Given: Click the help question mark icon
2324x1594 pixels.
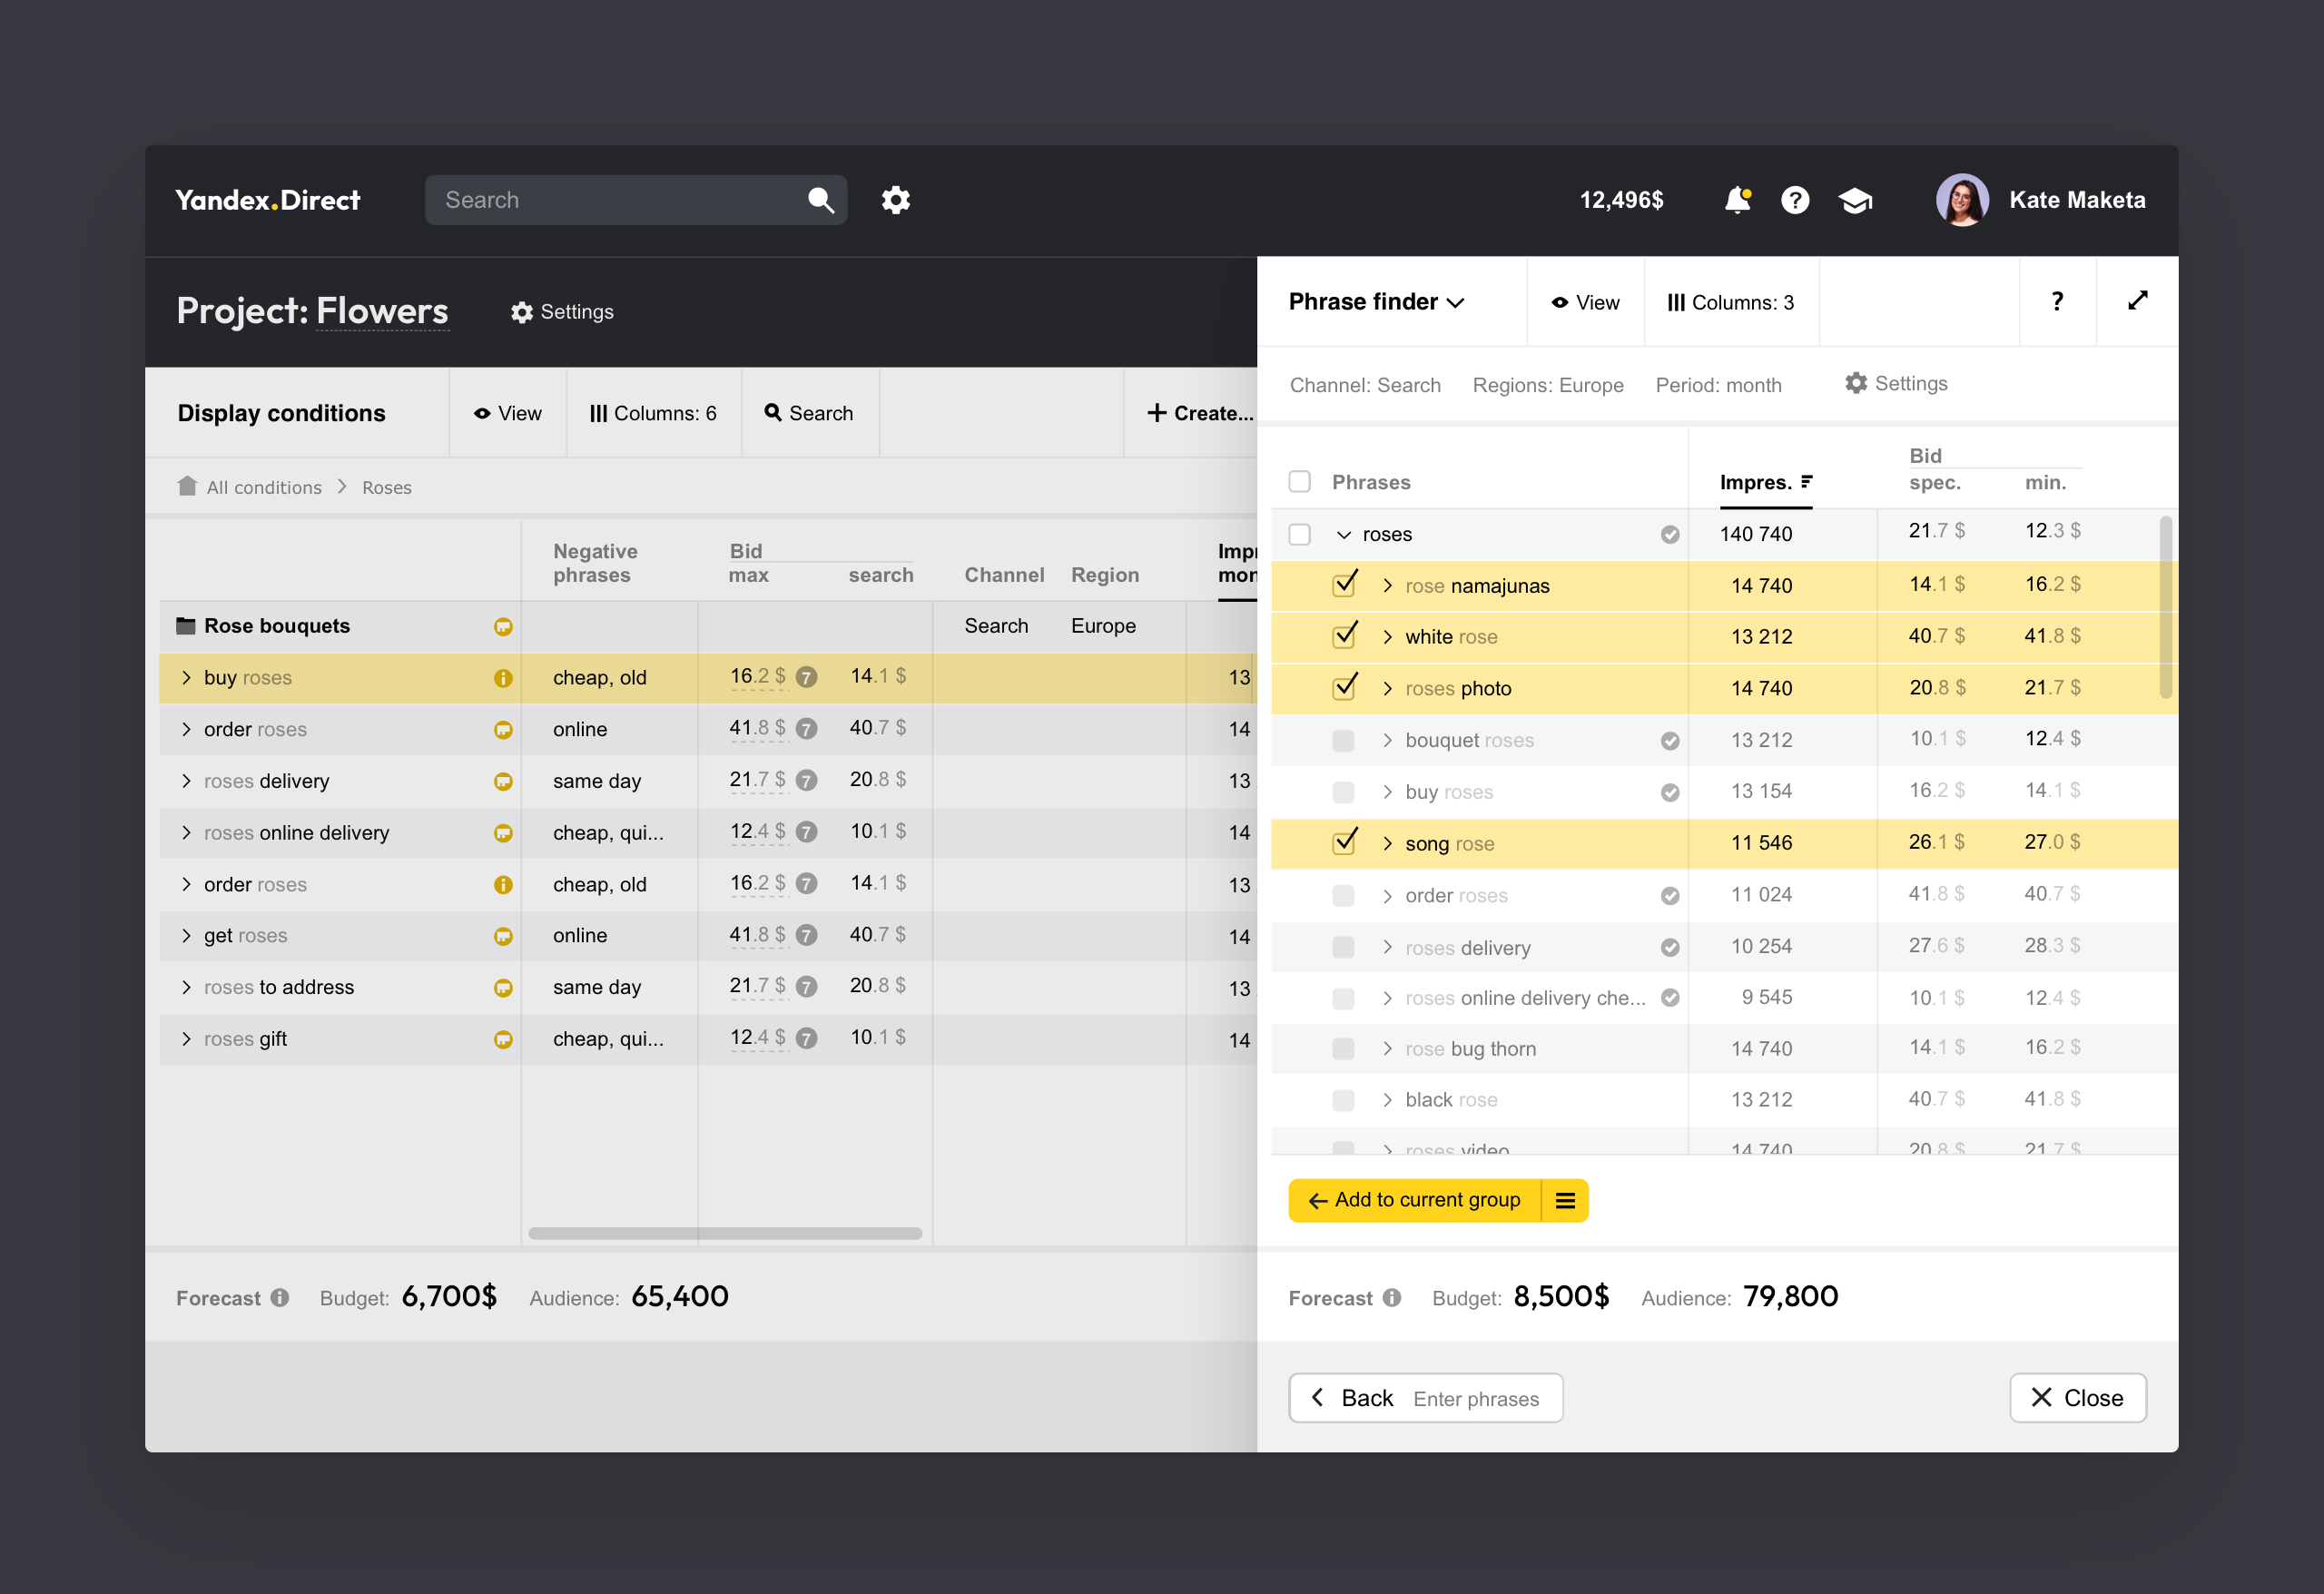Looking at the screenshot, I should (1796, 200).
